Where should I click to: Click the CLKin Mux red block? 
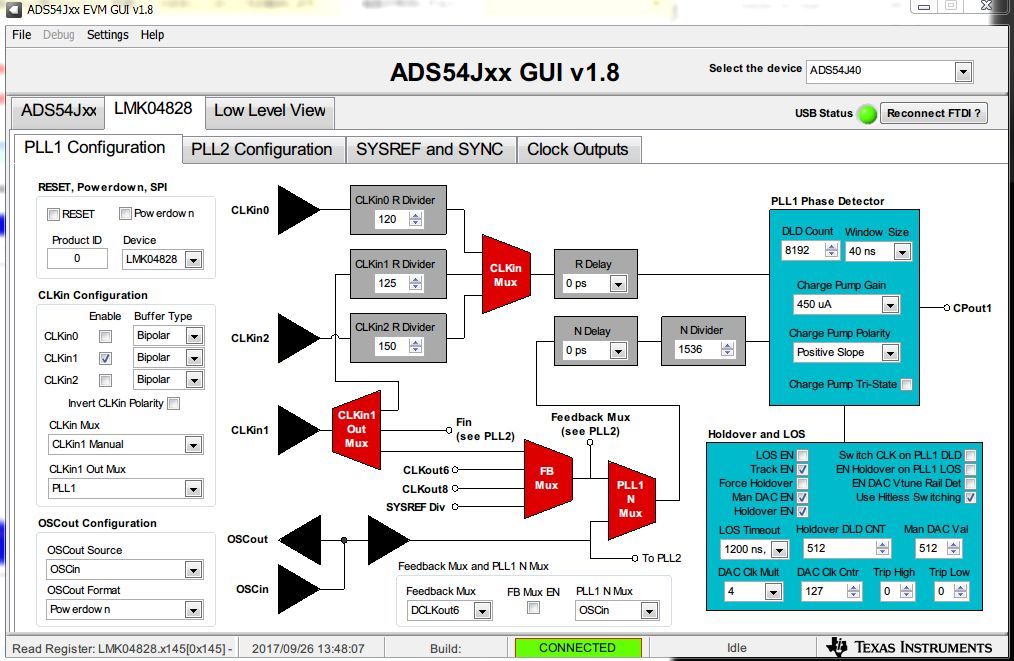(x=506, y=275)
